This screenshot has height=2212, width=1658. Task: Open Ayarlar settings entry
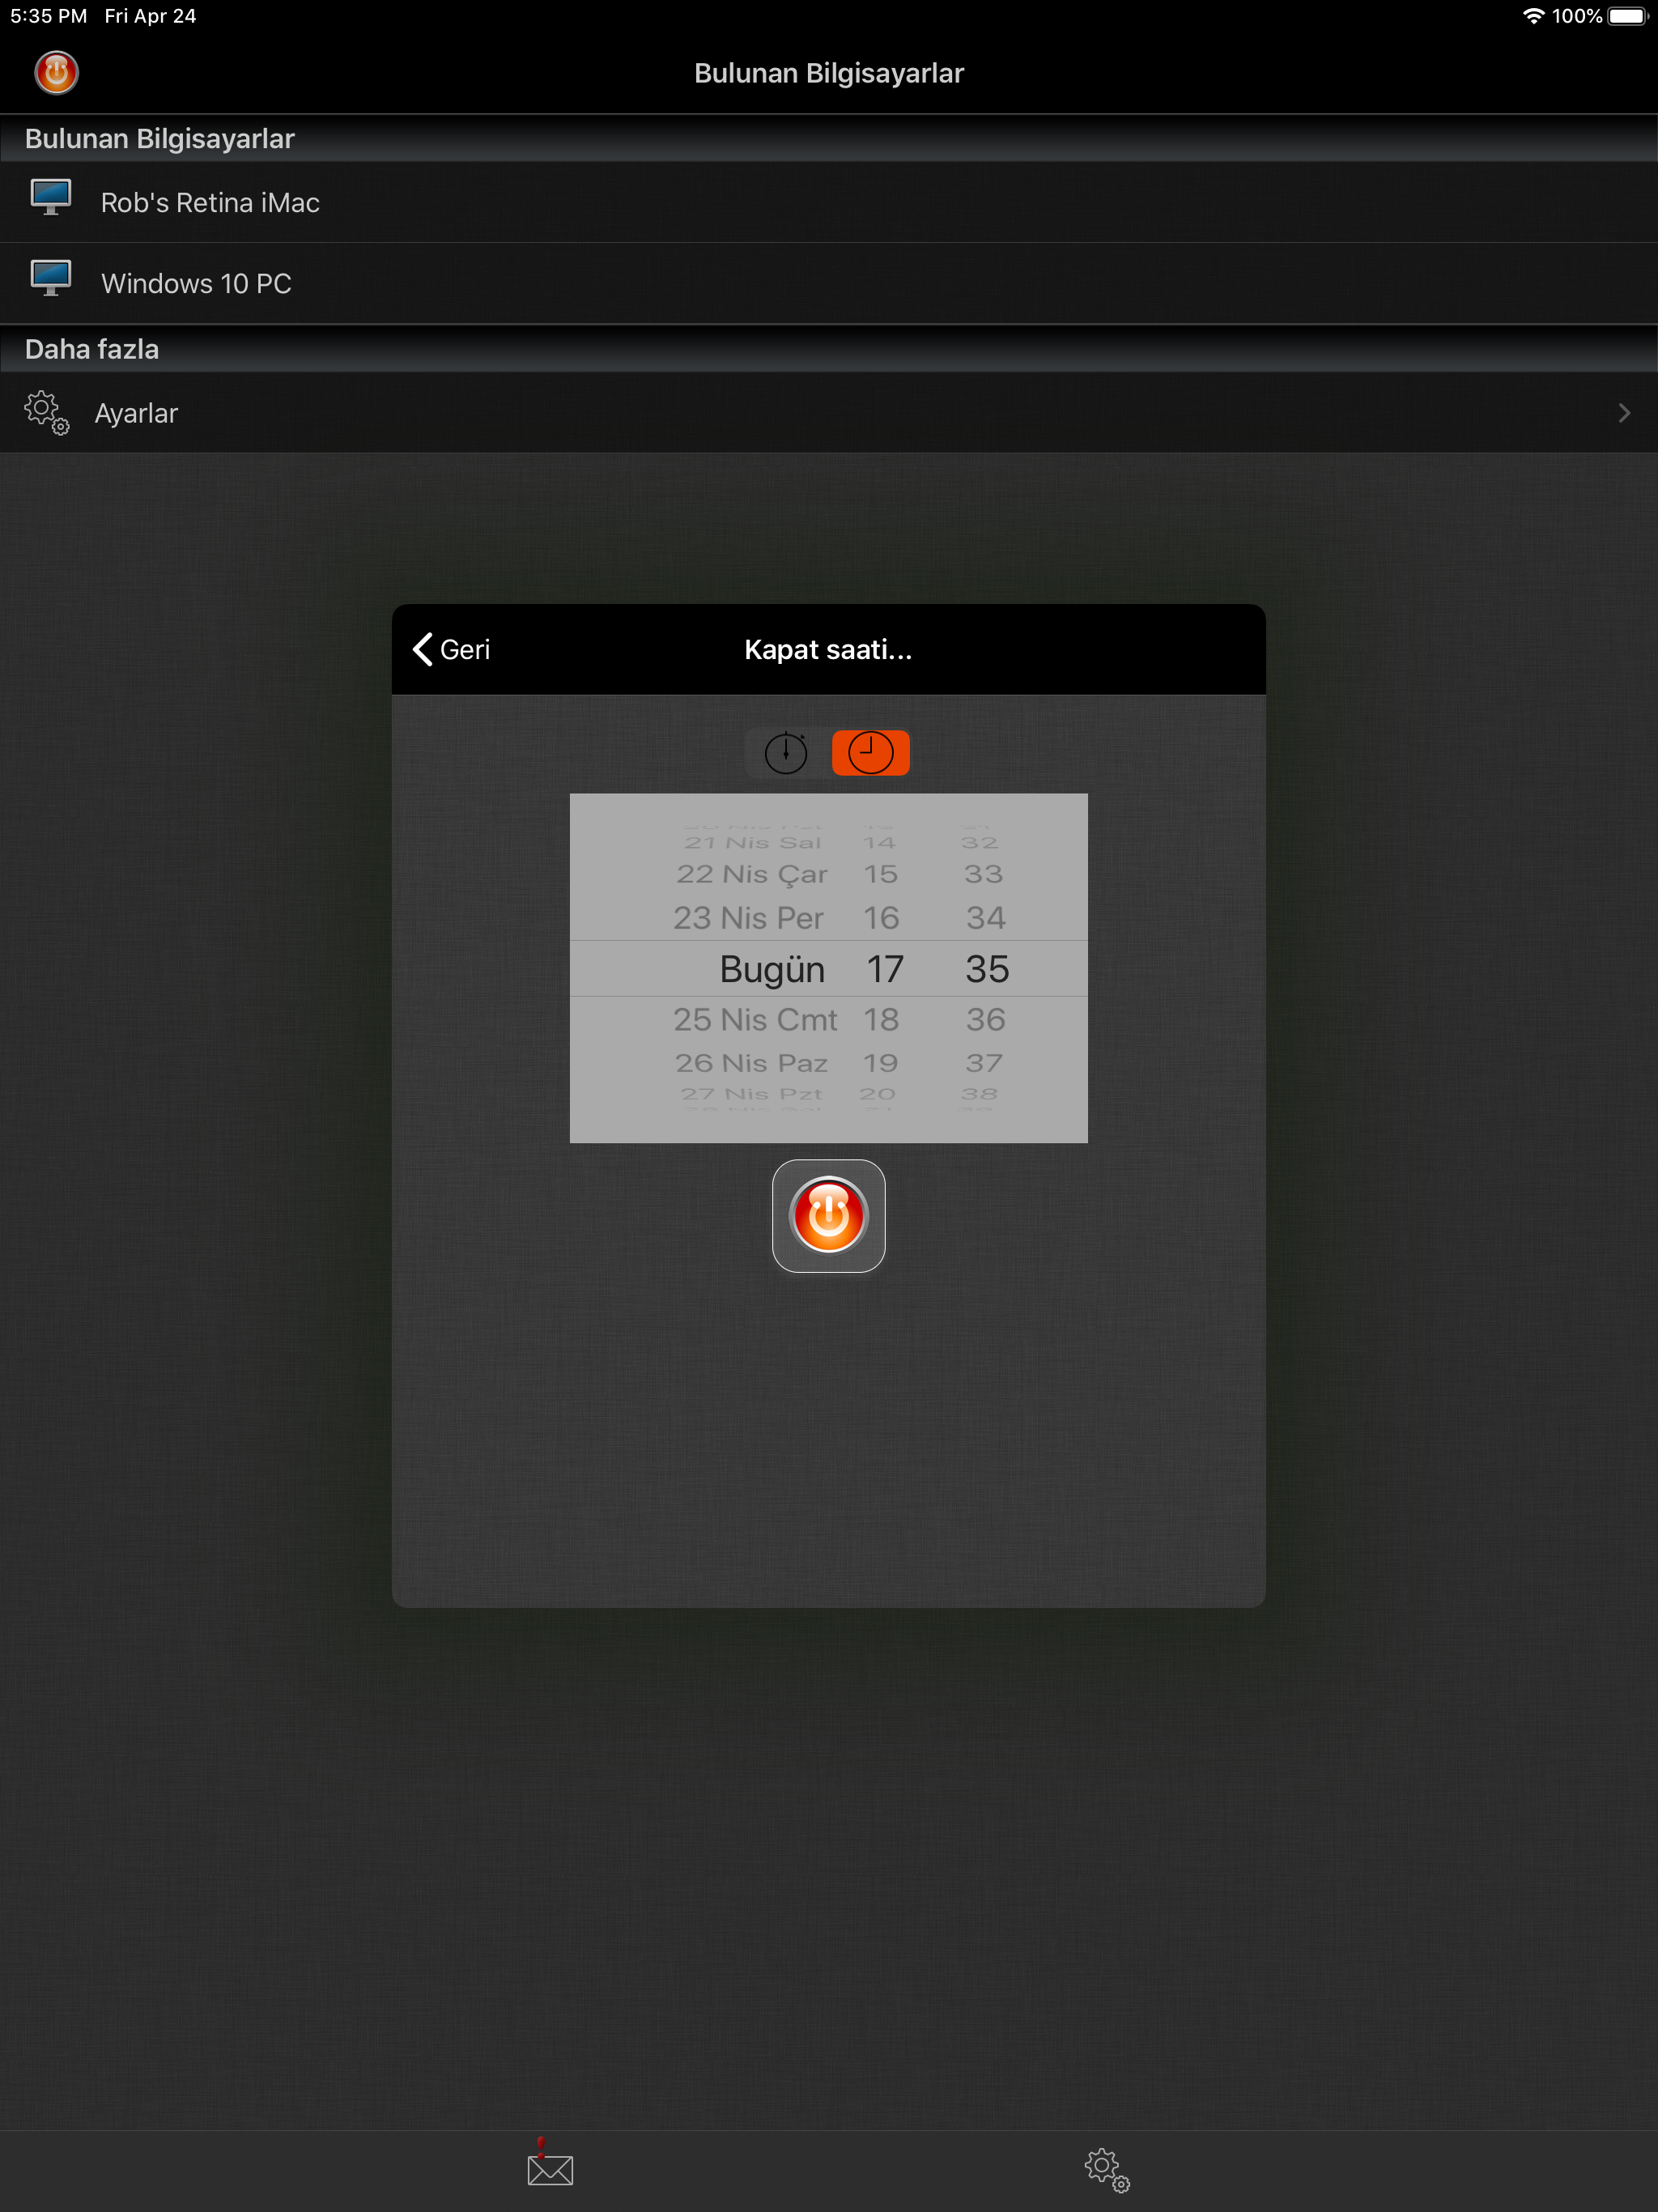136,413
